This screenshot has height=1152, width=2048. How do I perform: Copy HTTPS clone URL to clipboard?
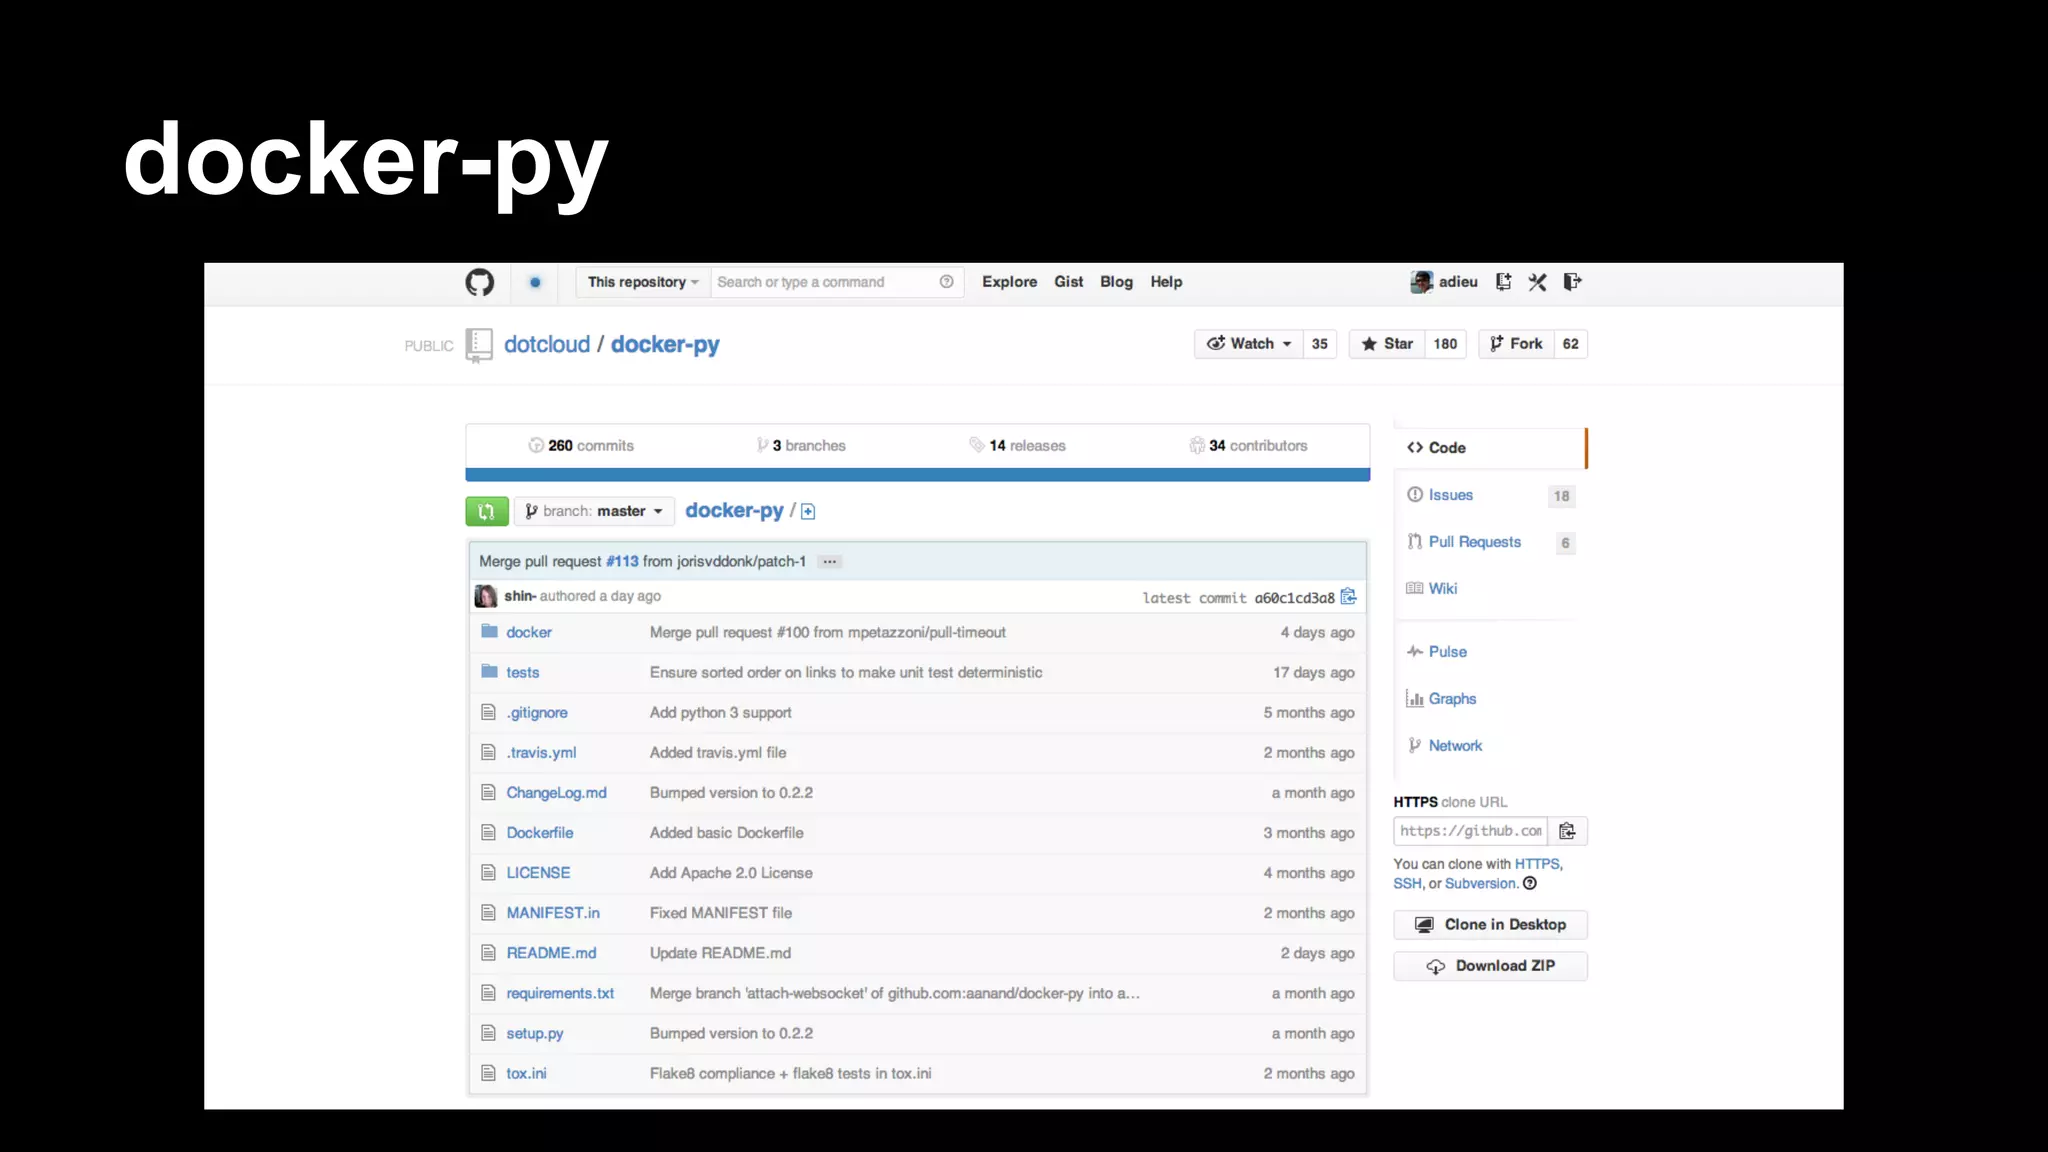pyautogui.click(x=1567, y=831)
